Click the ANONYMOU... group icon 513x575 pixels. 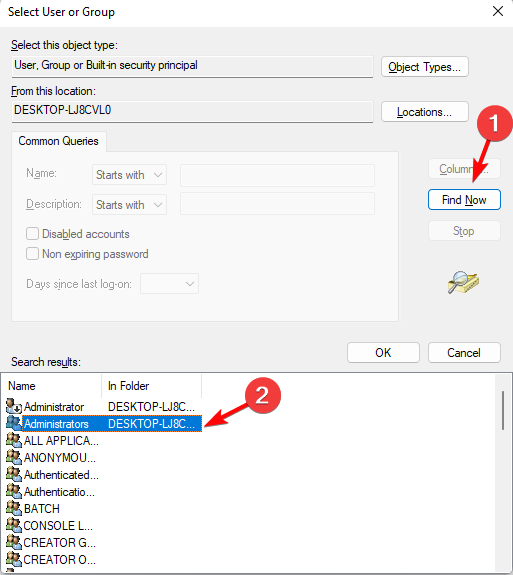click(14, 457)
